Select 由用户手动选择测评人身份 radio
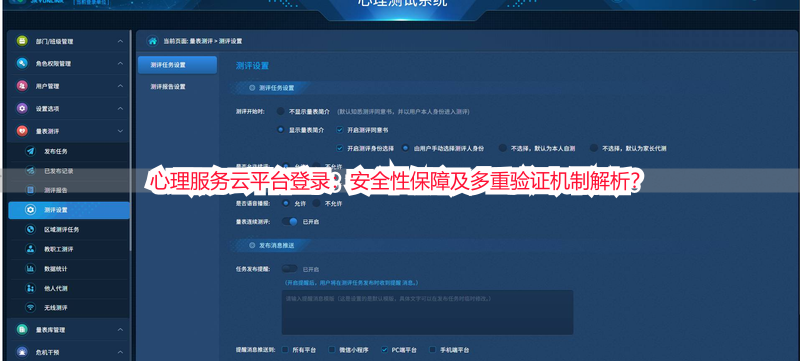 point(406,148)
